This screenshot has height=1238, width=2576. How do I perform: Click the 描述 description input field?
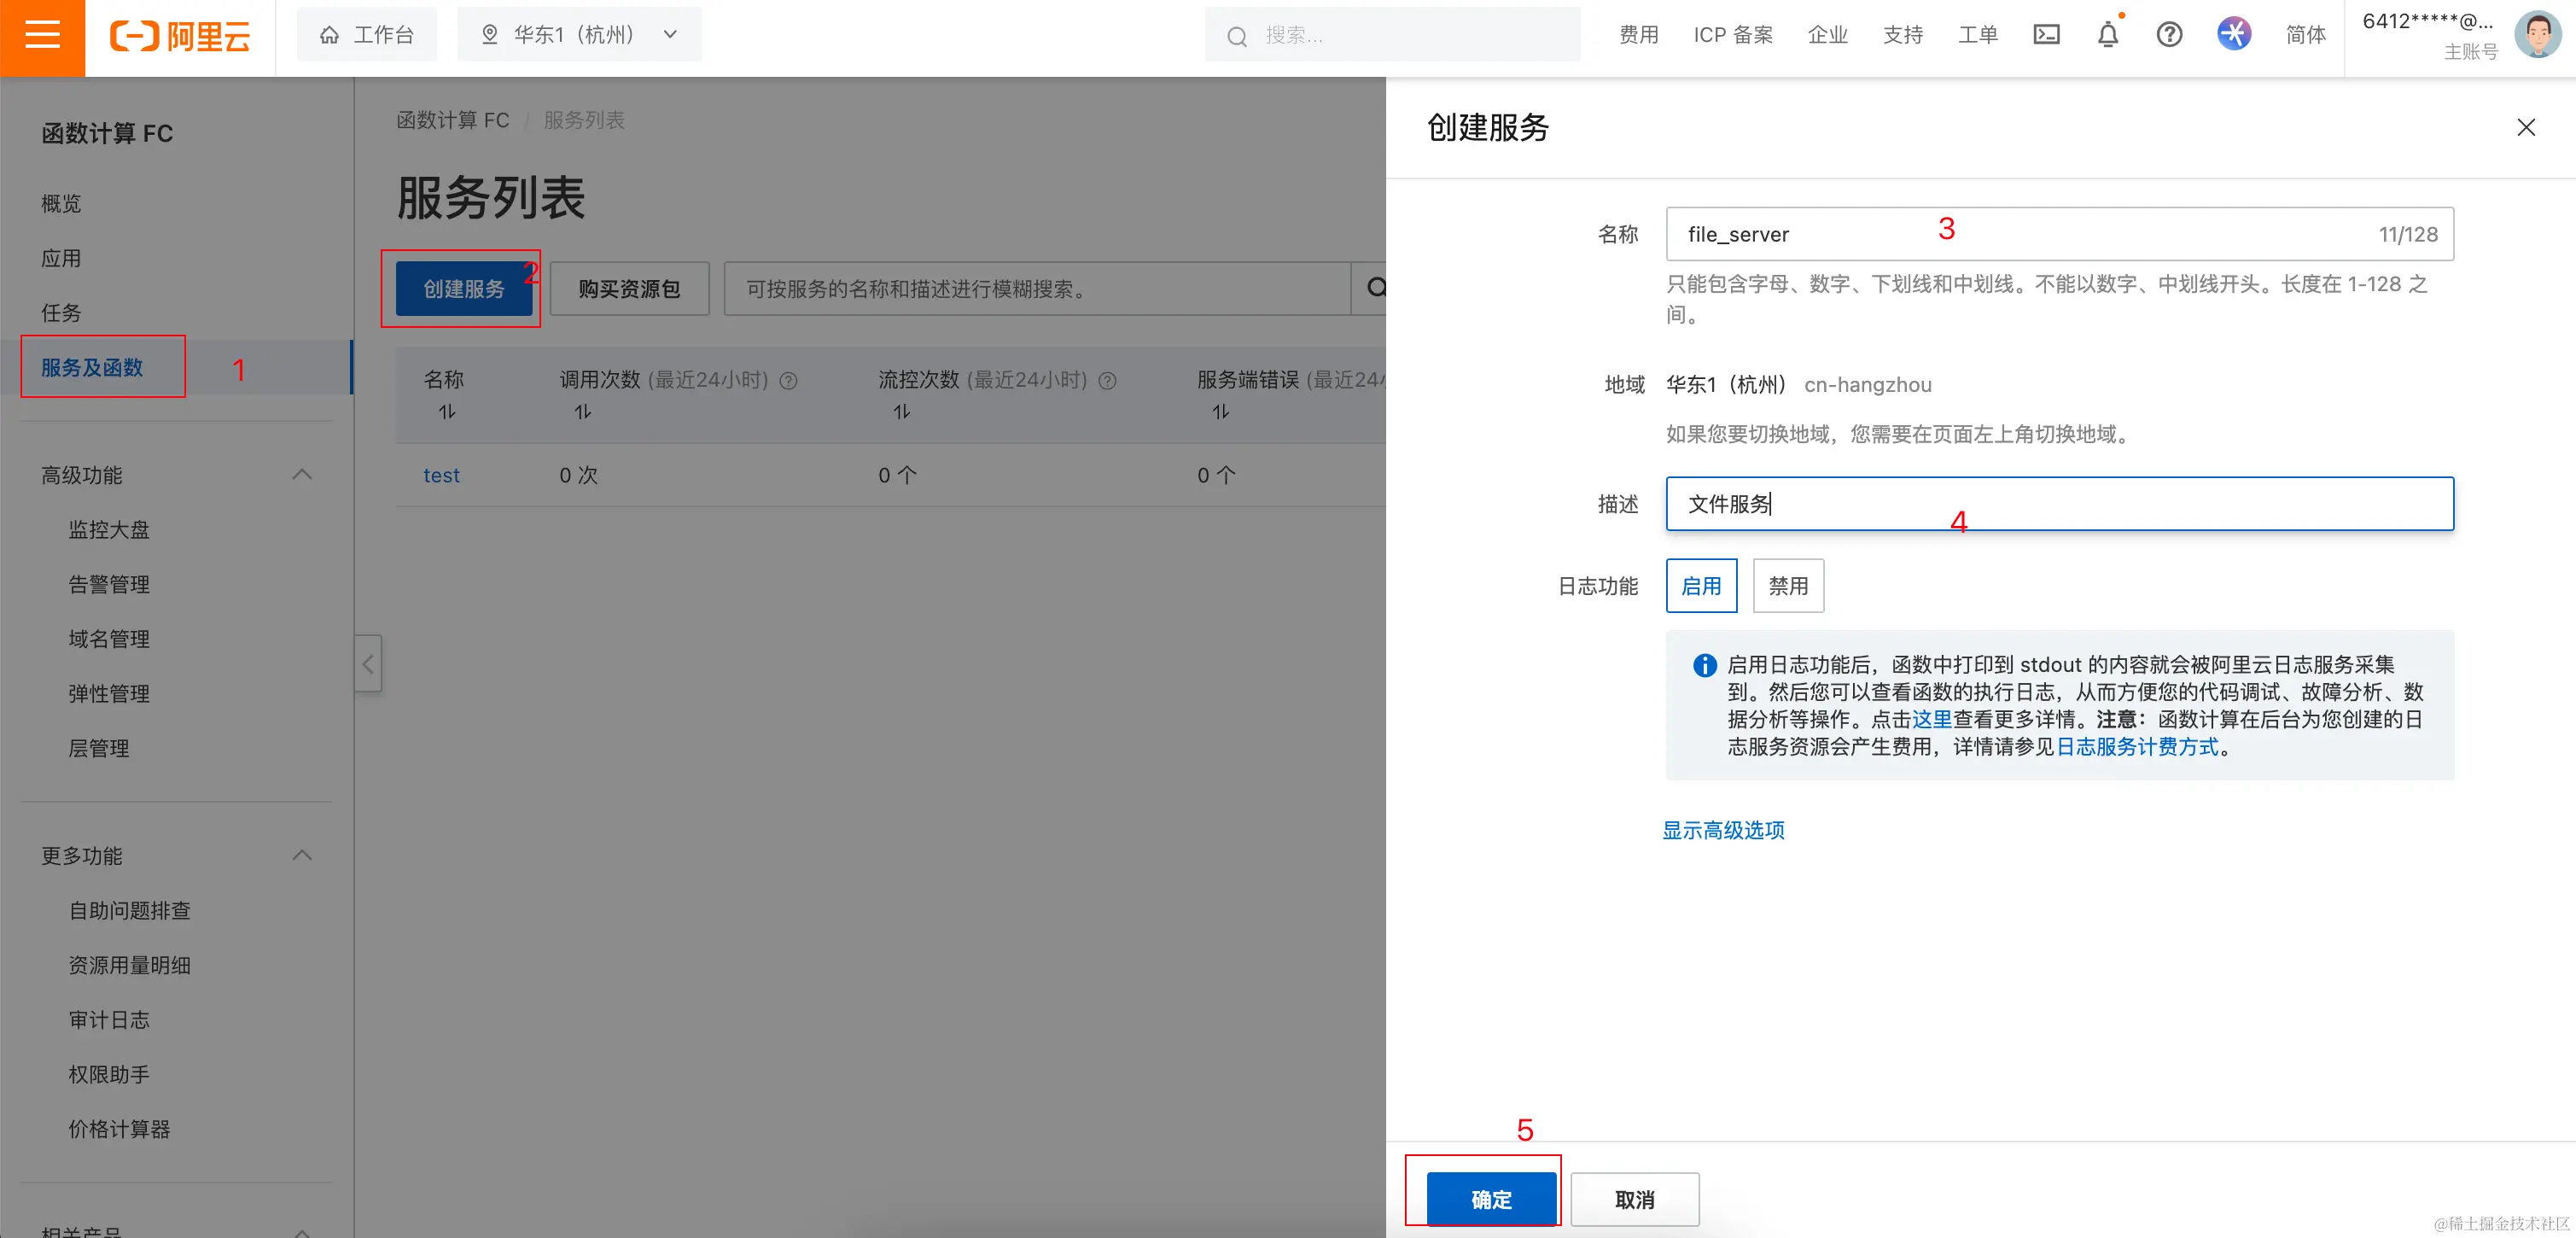coord(2058,504)
